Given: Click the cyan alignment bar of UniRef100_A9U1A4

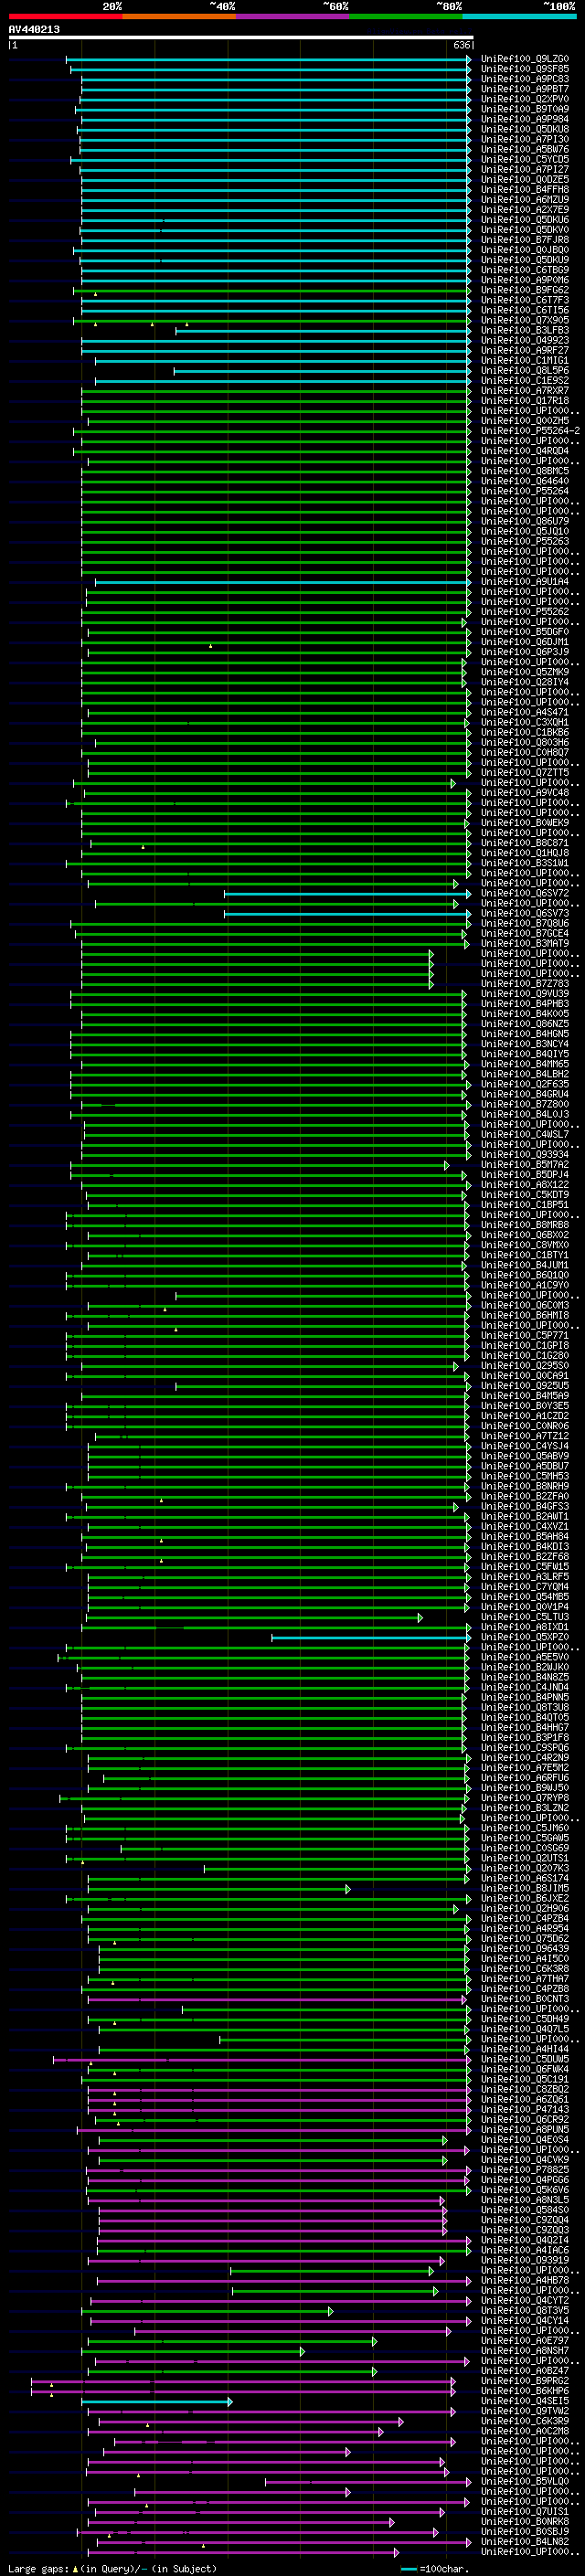Looking at the screenshot, I should (x=282, y=581).
